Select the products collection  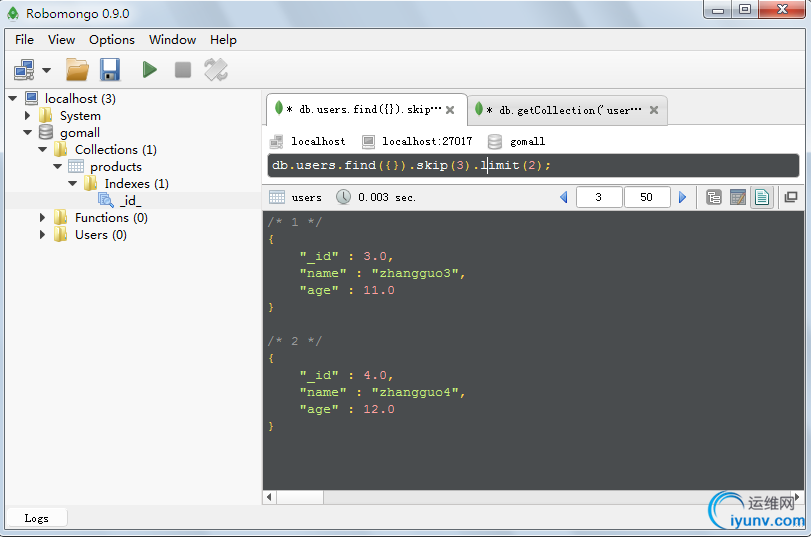tap(116, 167)
